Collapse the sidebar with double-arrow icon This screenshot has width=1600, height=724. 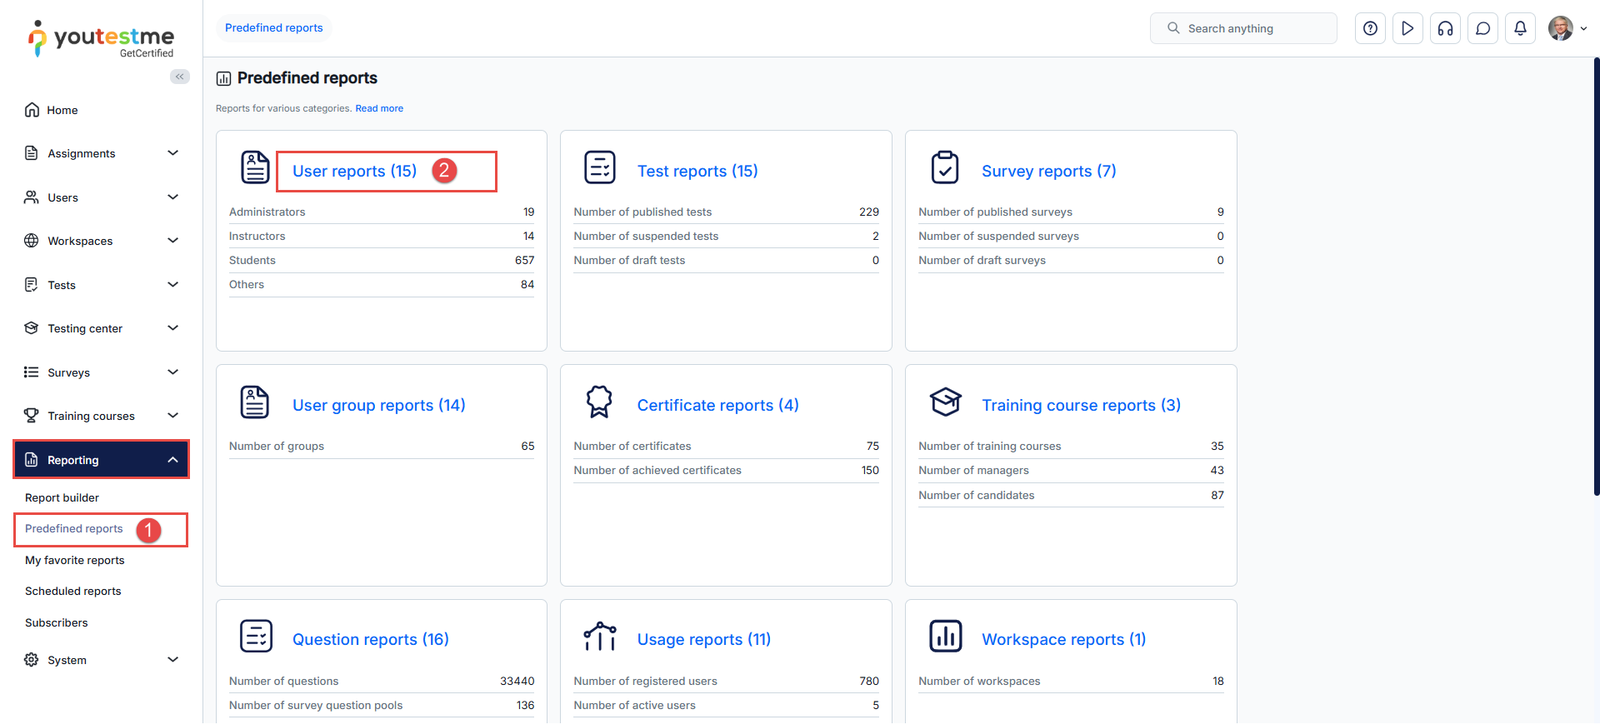(180, 77)
